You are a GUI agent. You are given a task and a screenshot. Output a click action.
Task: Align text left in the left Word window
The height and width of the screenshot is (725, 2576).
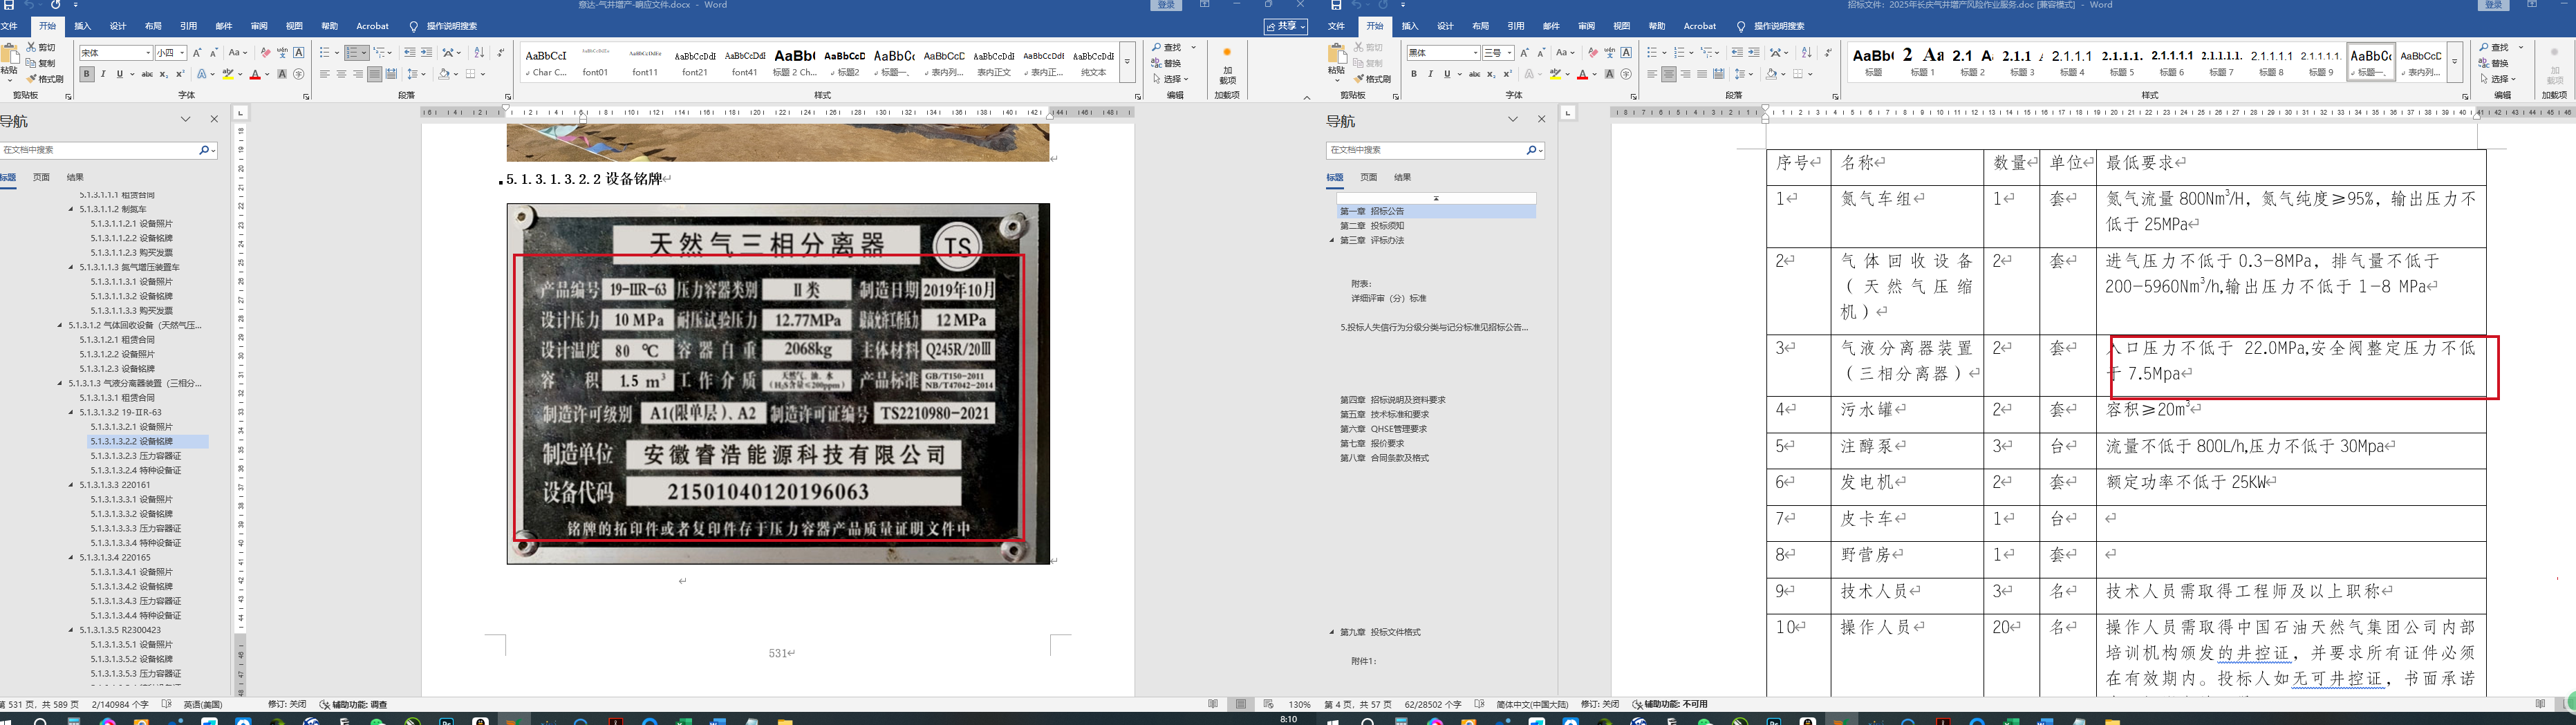324,74
